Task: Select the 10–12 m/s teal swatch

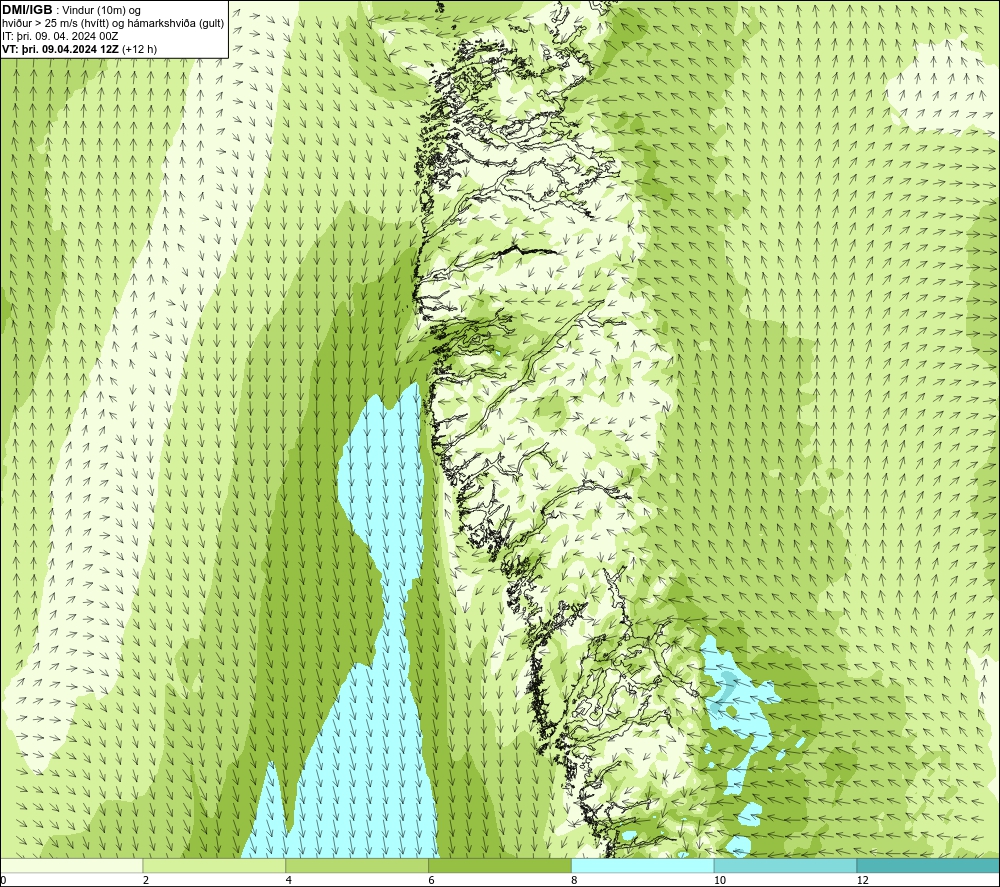Action: 786,865
